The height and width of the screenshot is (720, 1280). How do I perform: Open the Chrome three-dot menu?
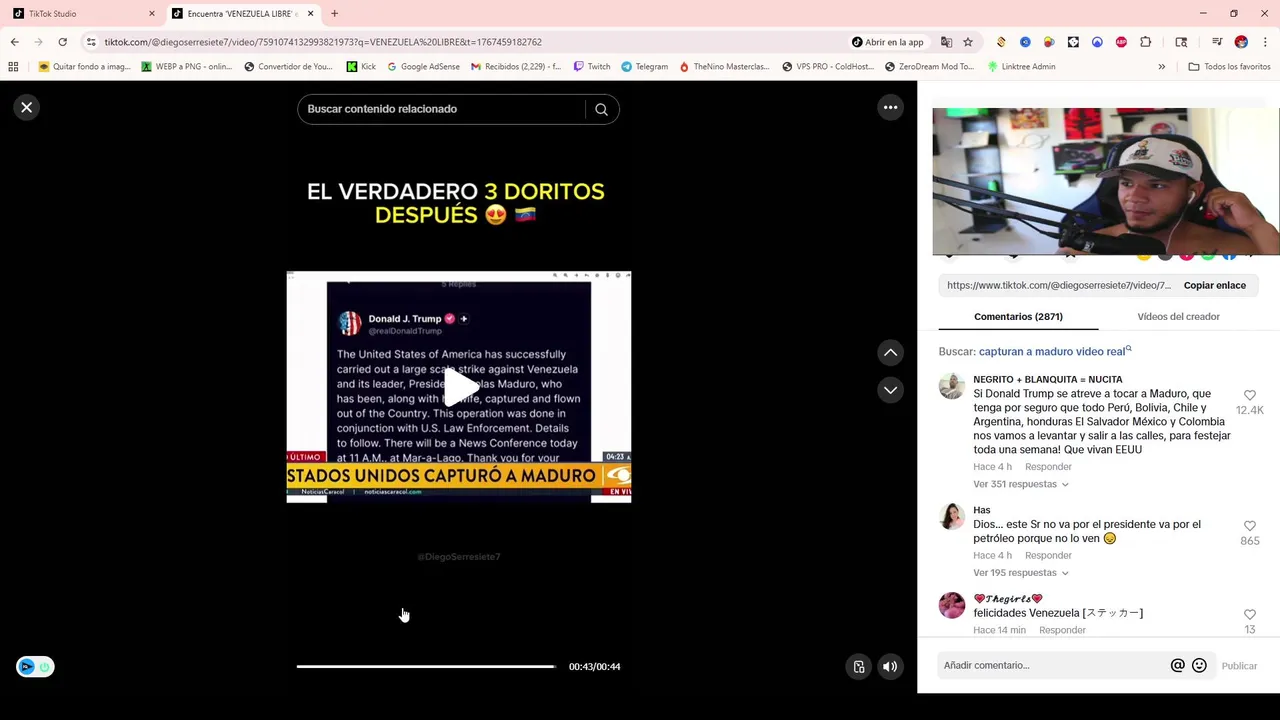(1266, 42)
